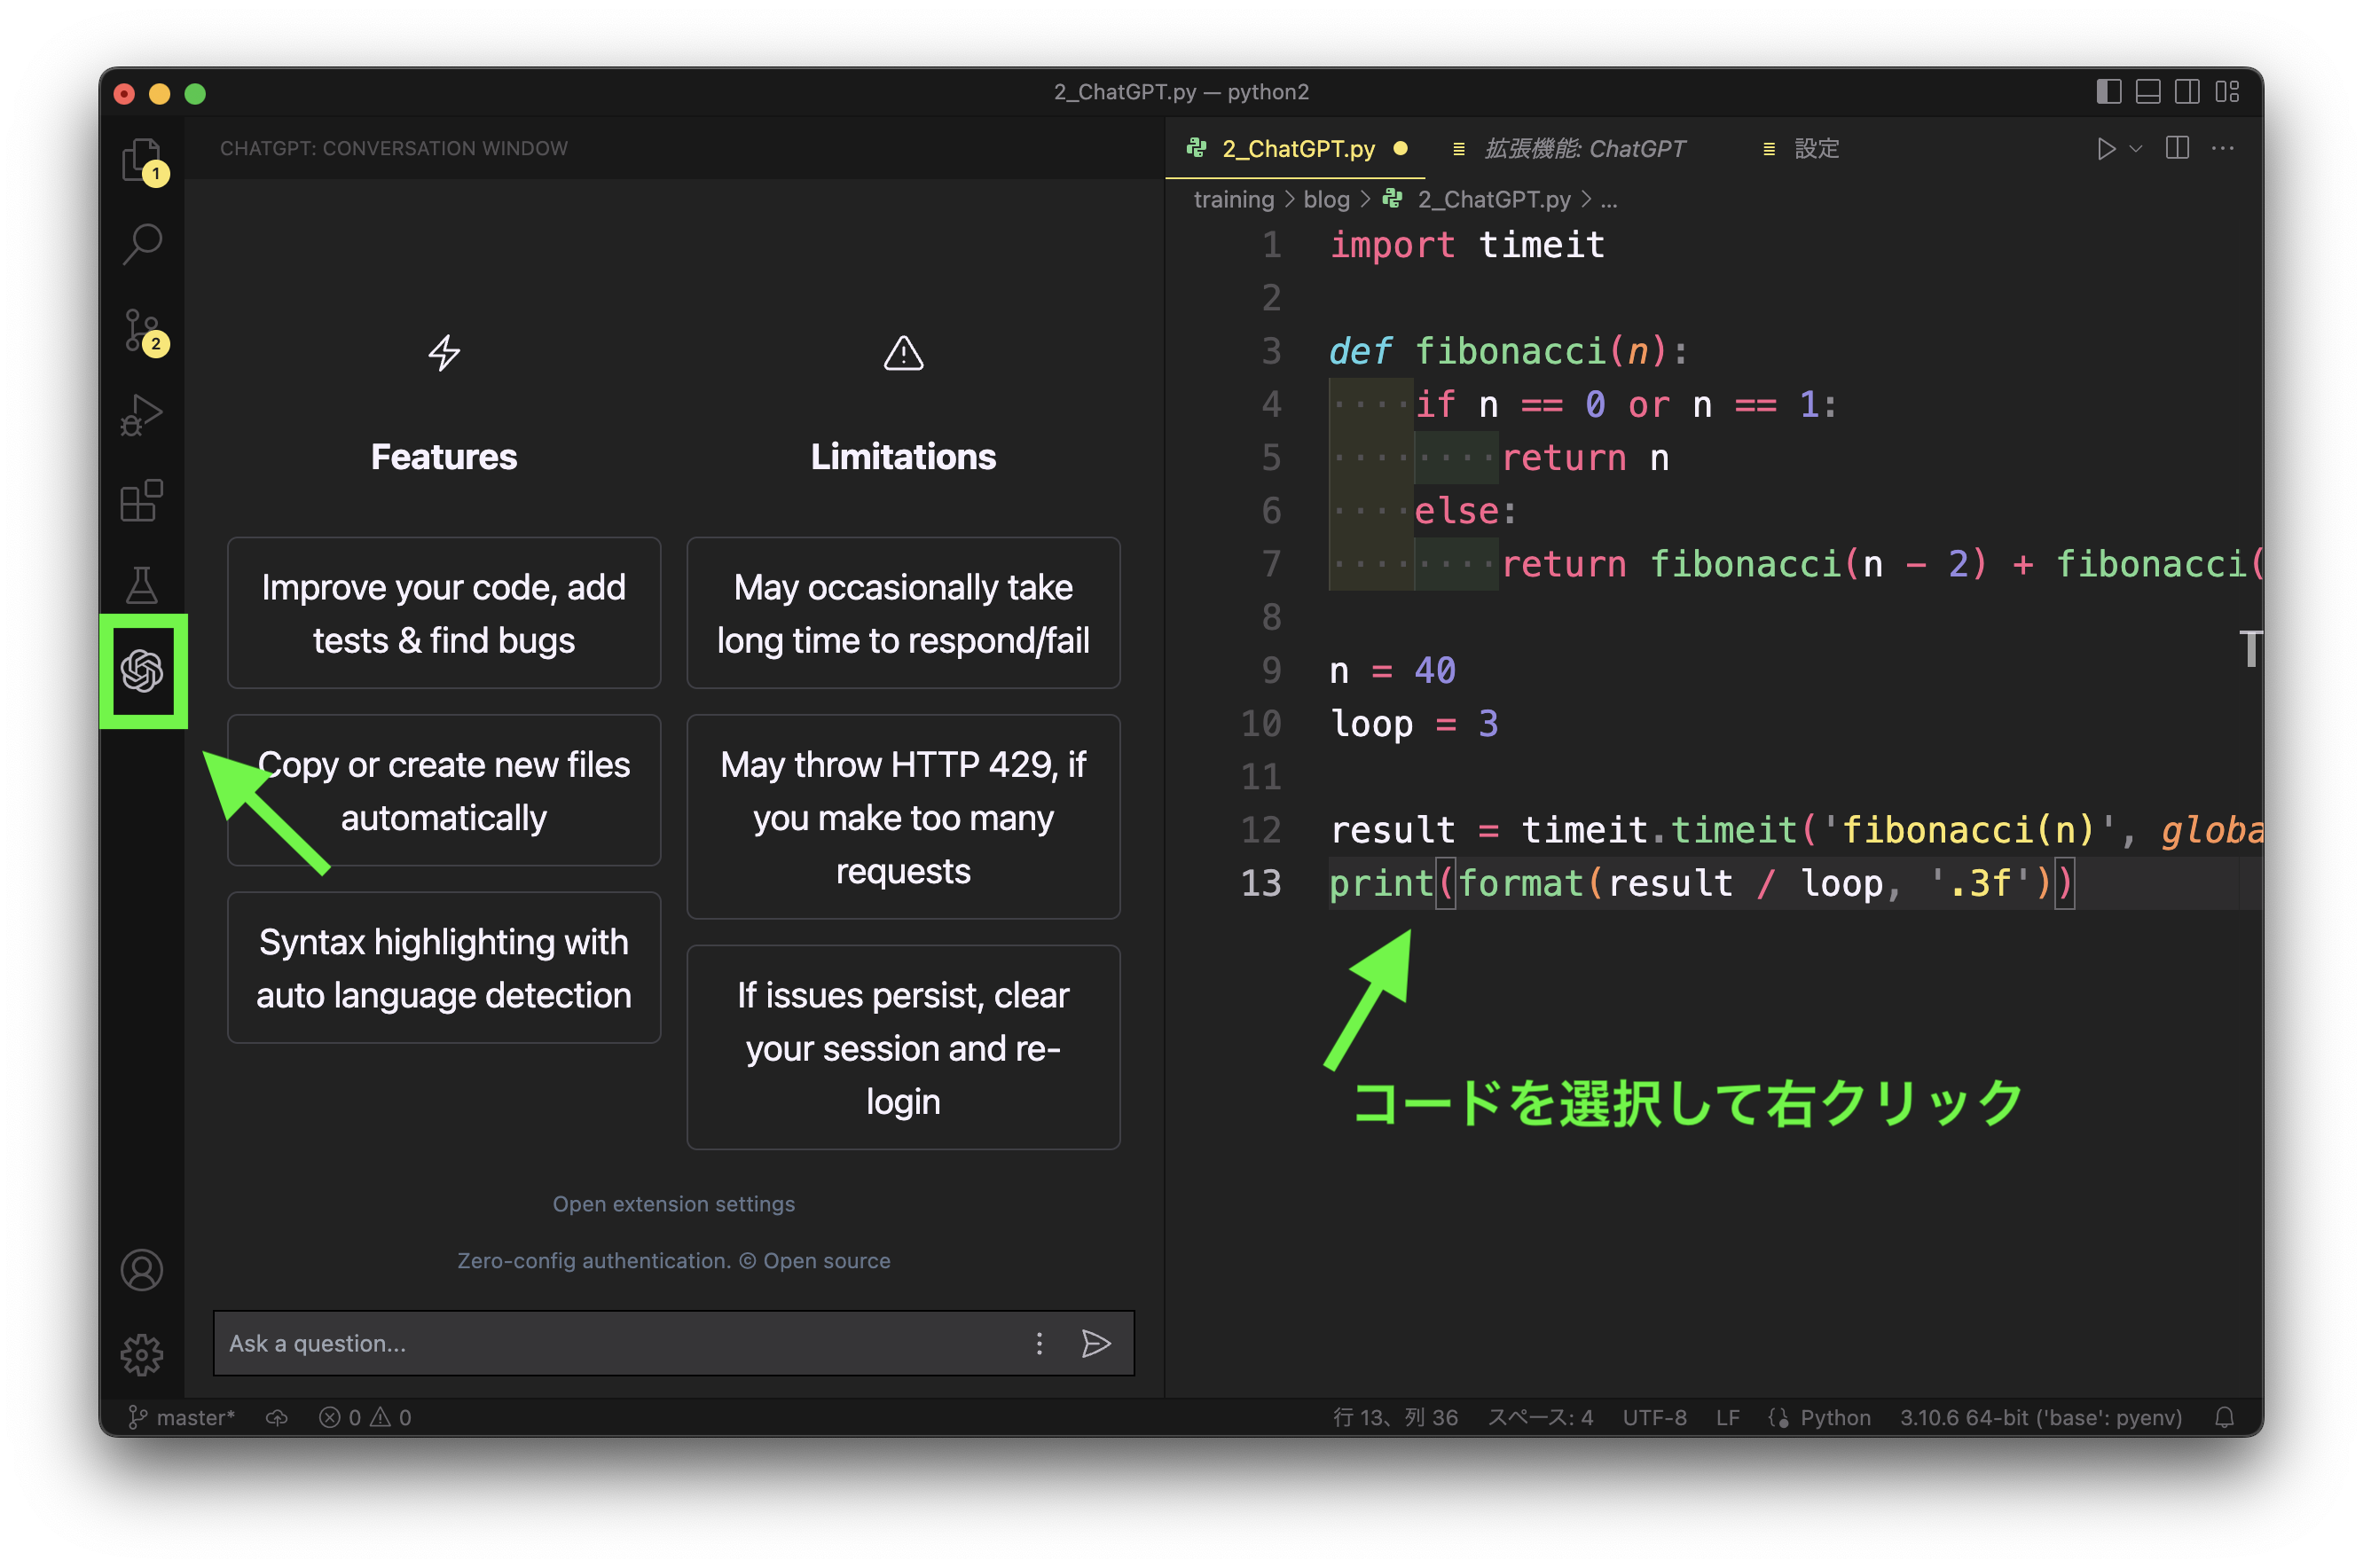Open the Search view icon
The height and width of the screenshot is (1568, 2363).
click(142, 244)
